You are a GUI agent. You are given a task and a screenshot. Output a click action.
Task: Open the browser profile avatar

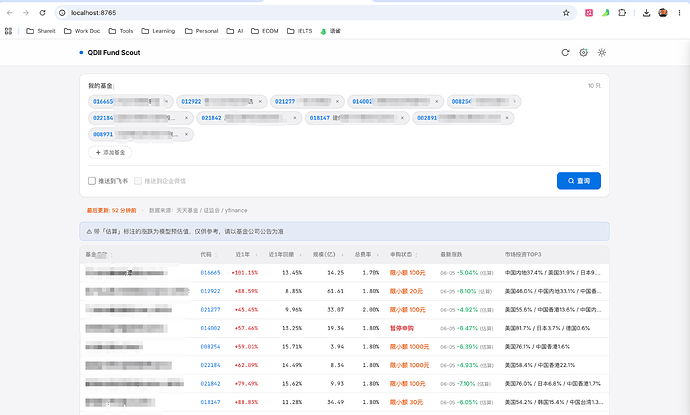(663, 13)
